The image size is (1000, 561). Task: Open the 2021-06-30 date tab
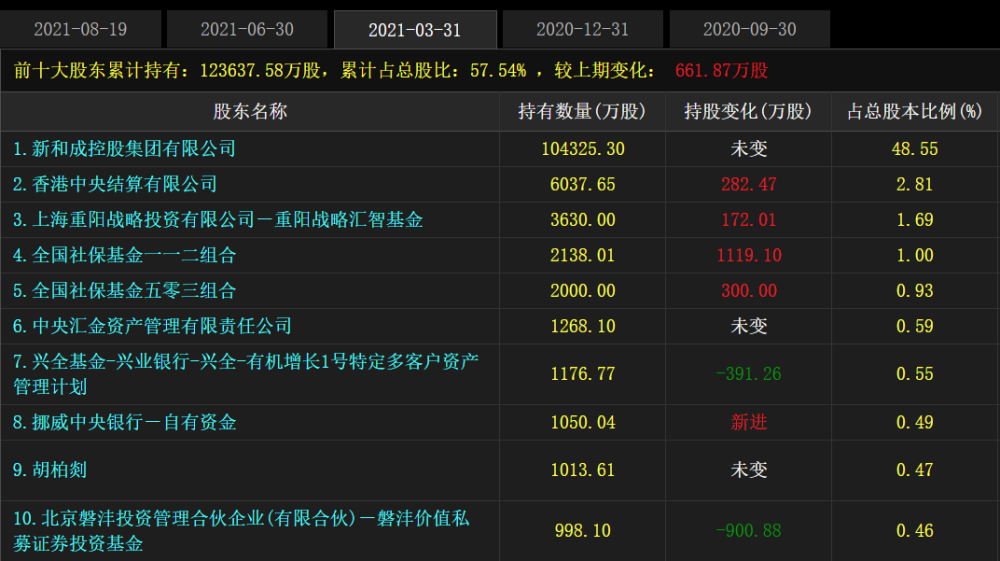pos(247,29)
